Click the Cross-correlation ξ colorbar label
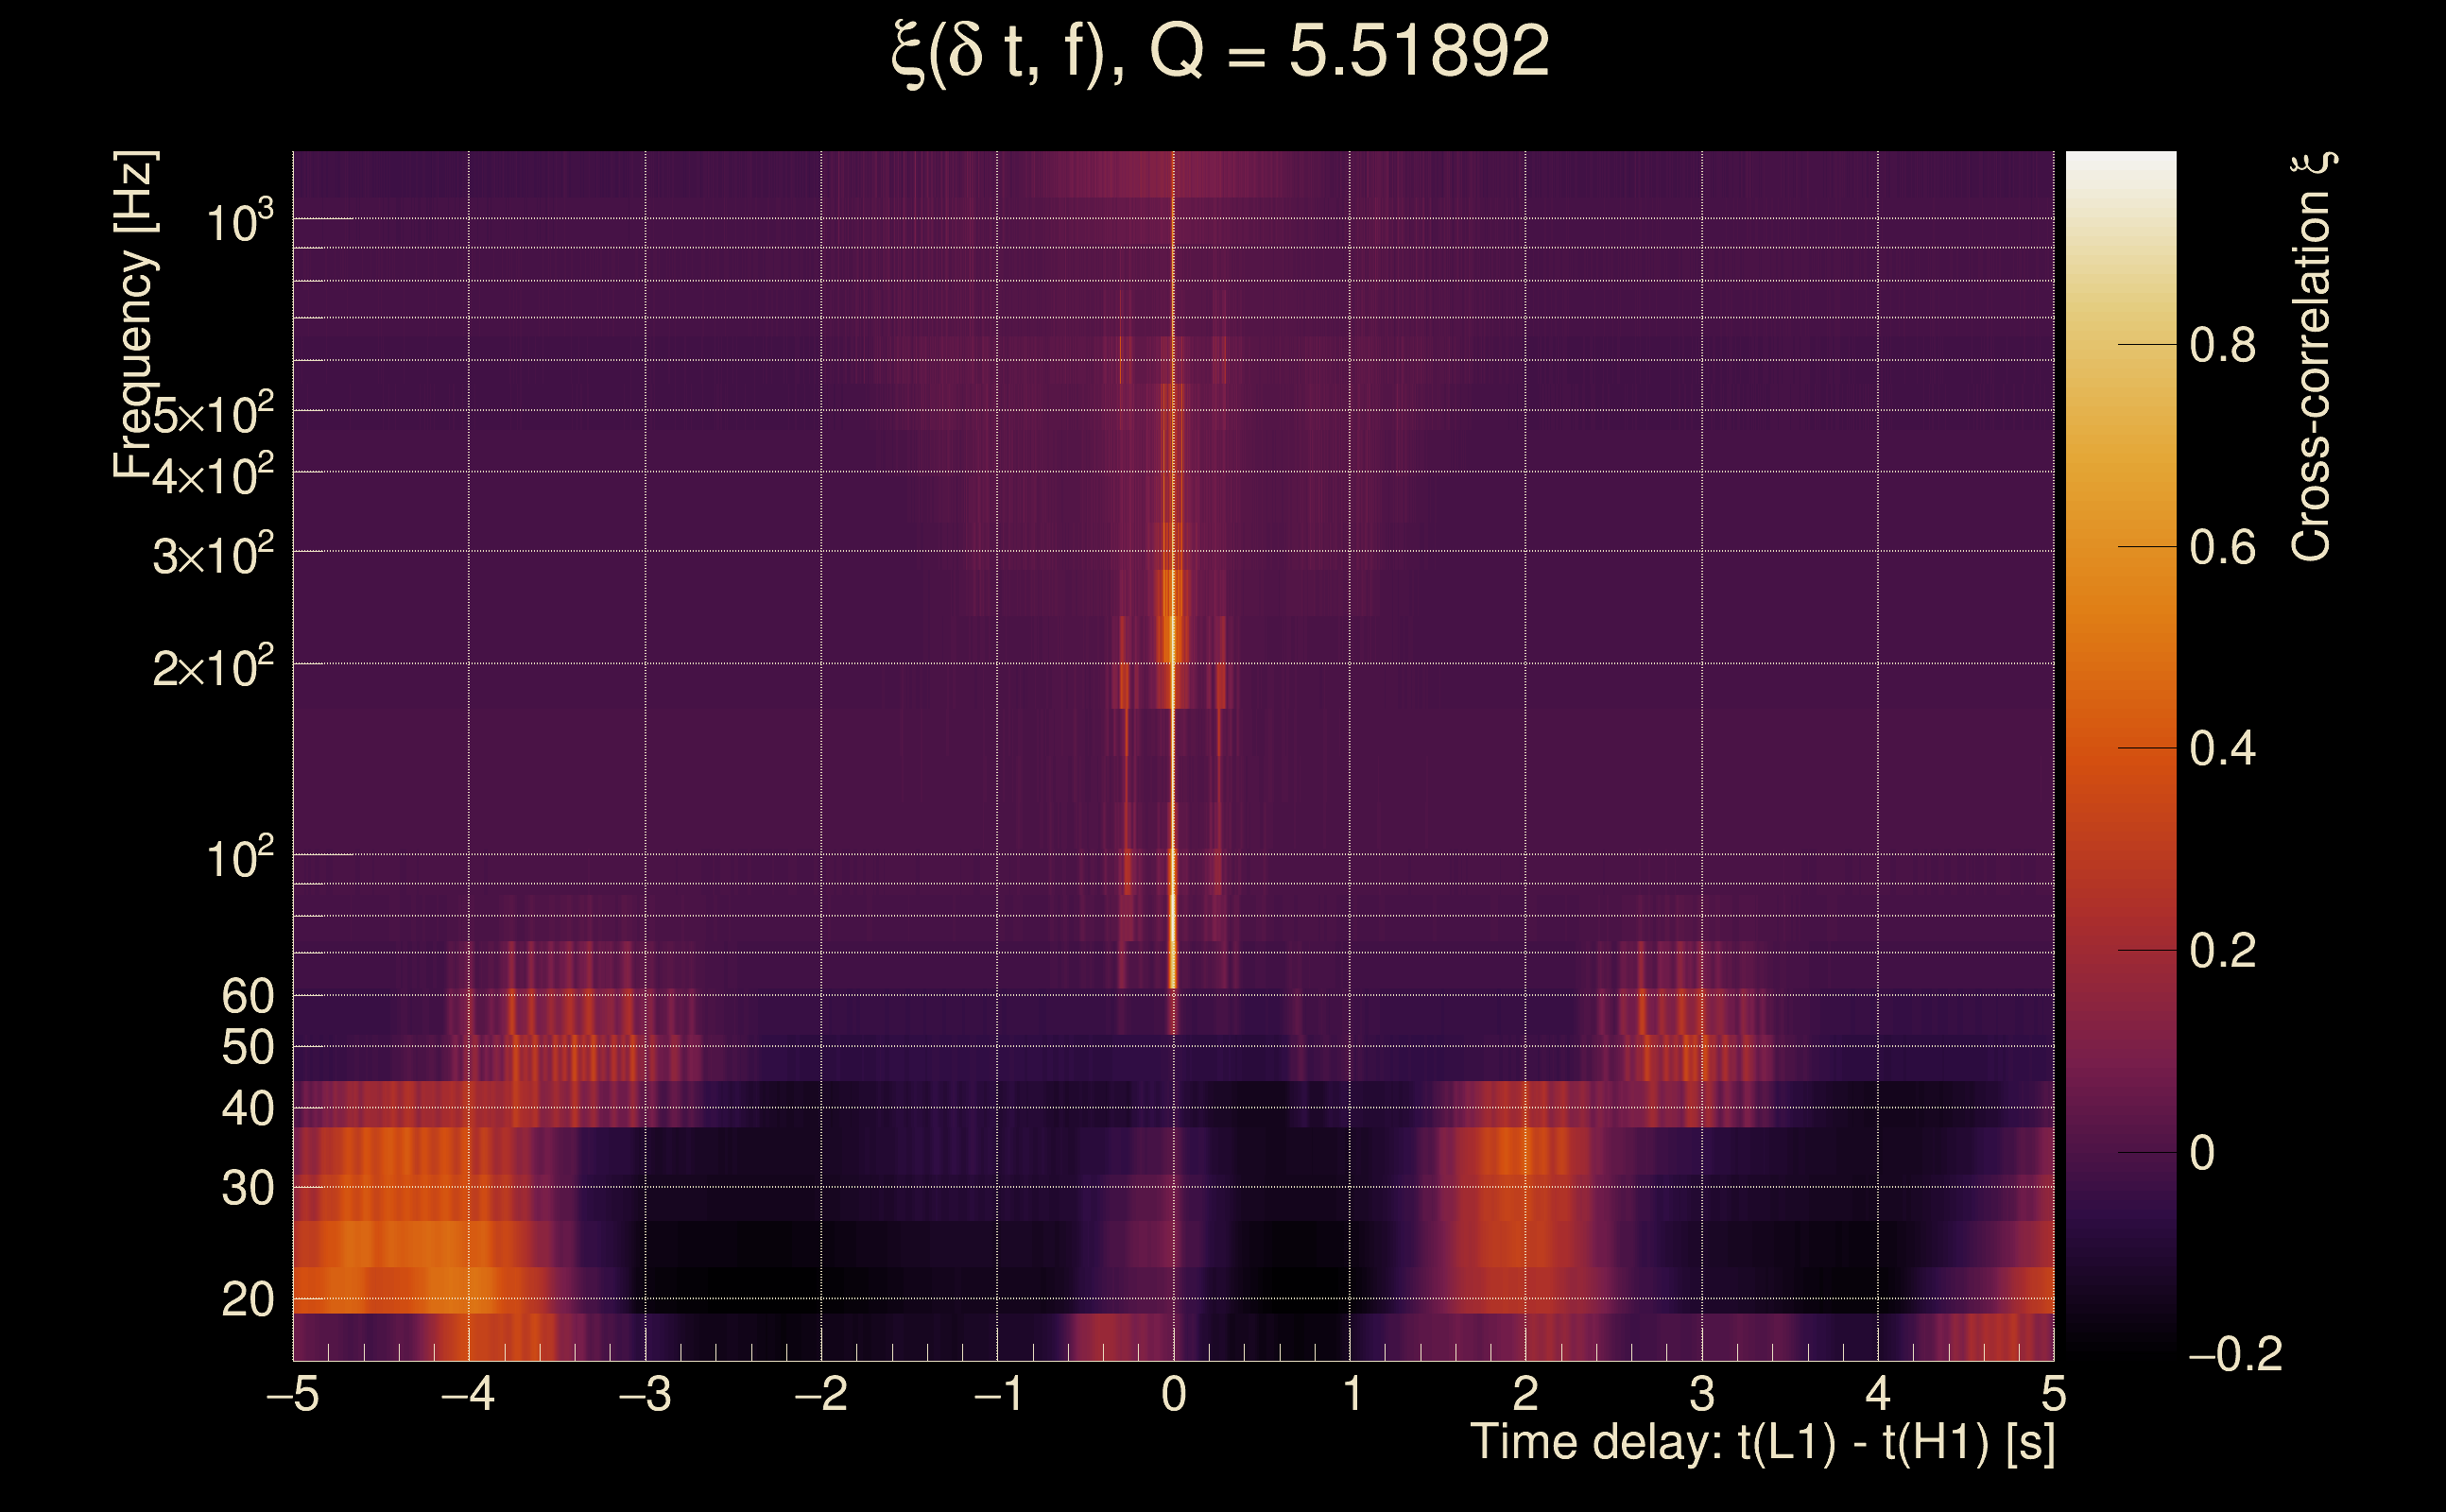Image resolution: width=2446 pixels, height=1512 pixels. pos(2312,357)
